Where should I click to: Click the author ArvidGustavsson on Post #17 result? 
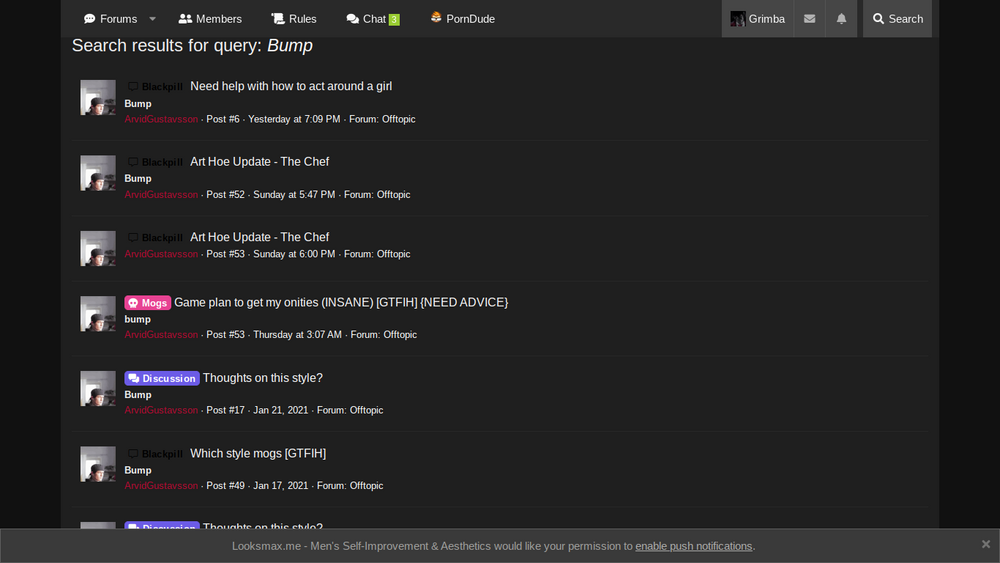click(x=161, y=410)
